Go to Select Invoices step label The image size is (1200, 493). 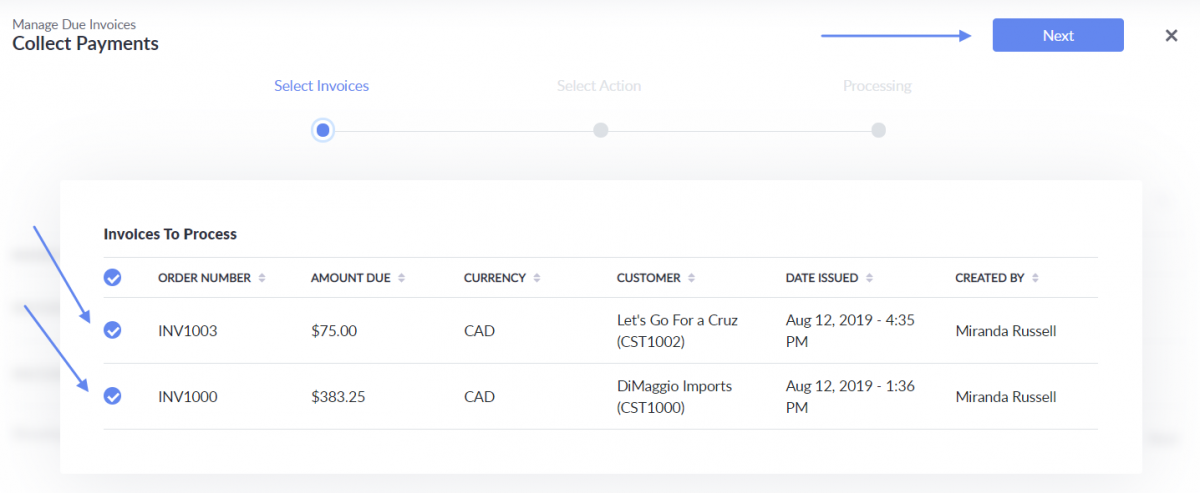click(321, 86)
